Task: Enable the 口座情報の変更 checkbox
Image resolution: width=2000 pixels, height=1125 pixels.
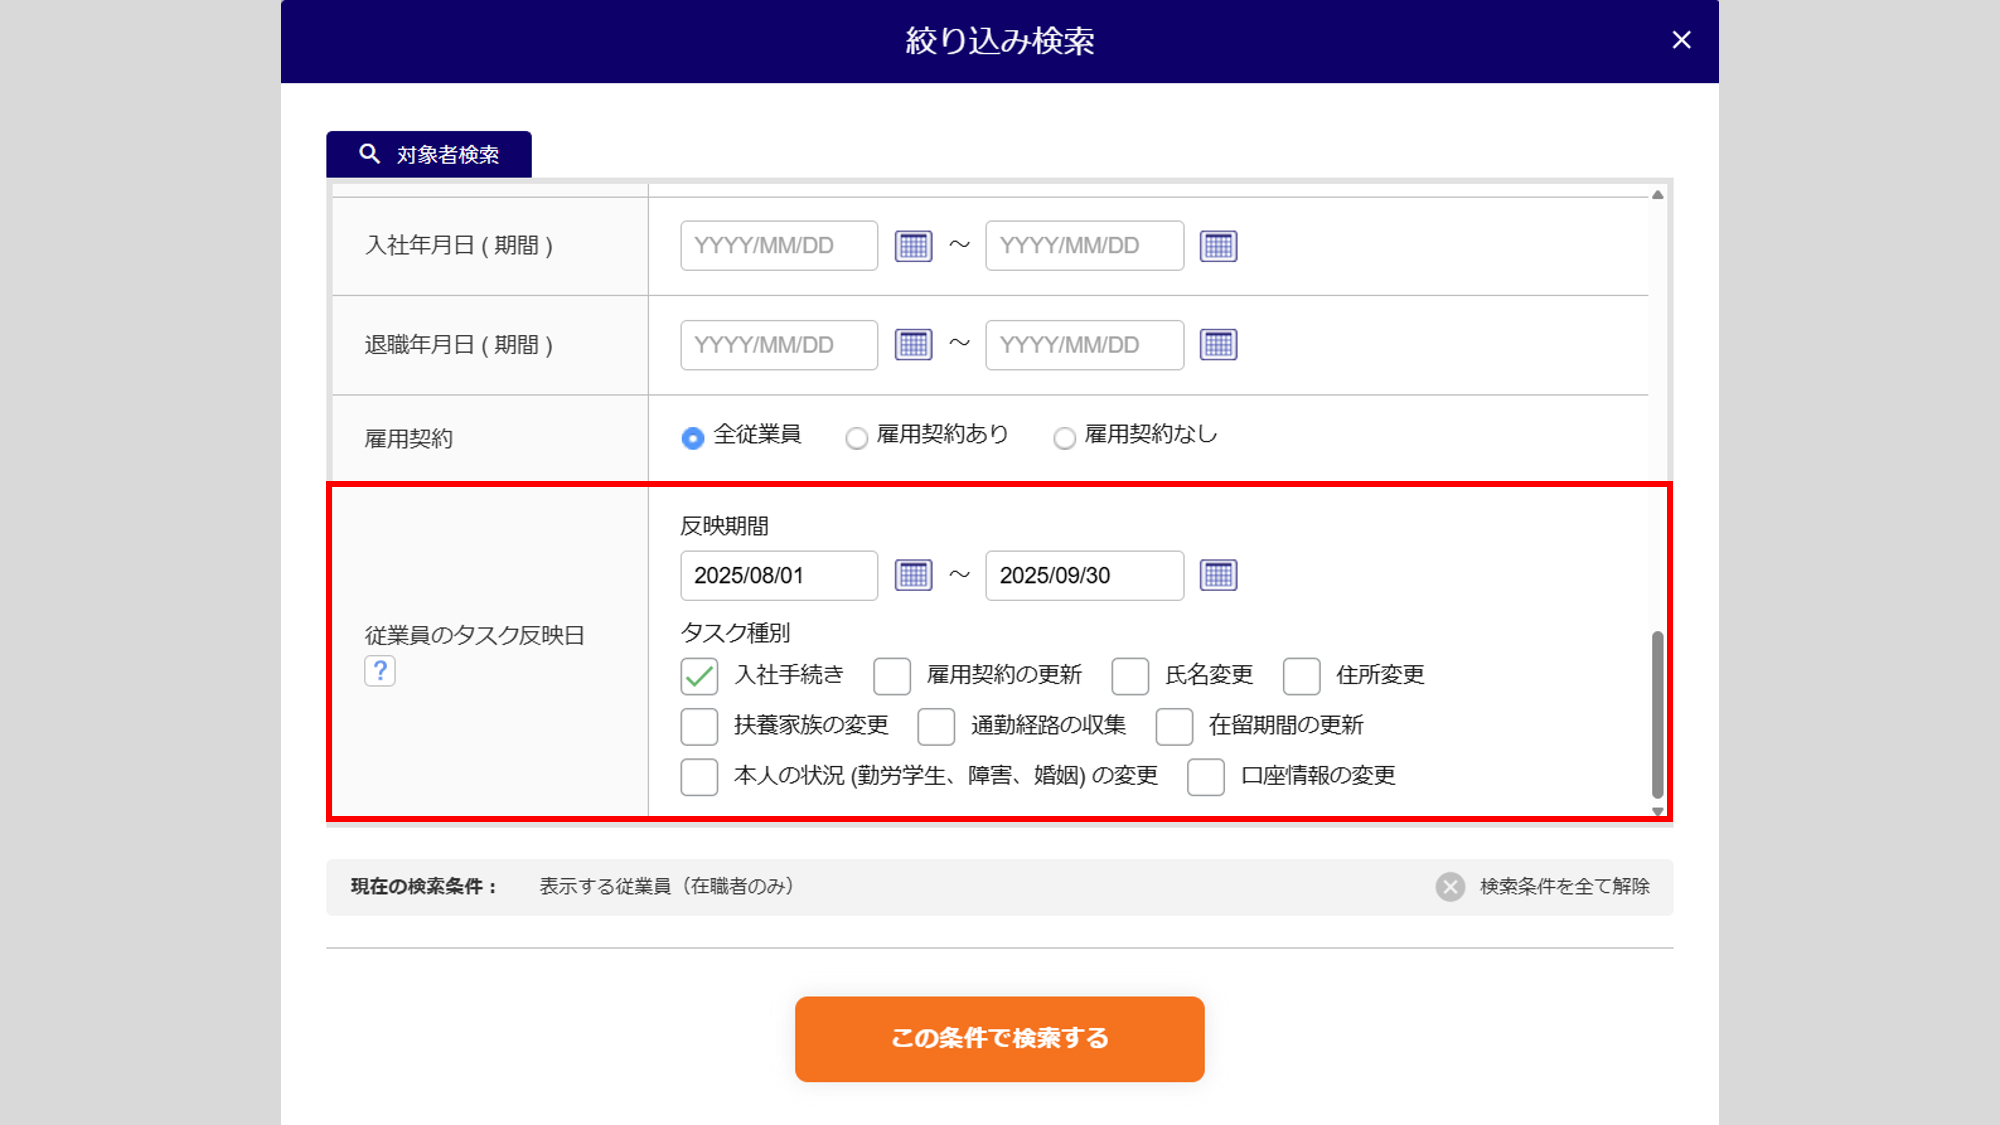Action: tap(1205, 776)
